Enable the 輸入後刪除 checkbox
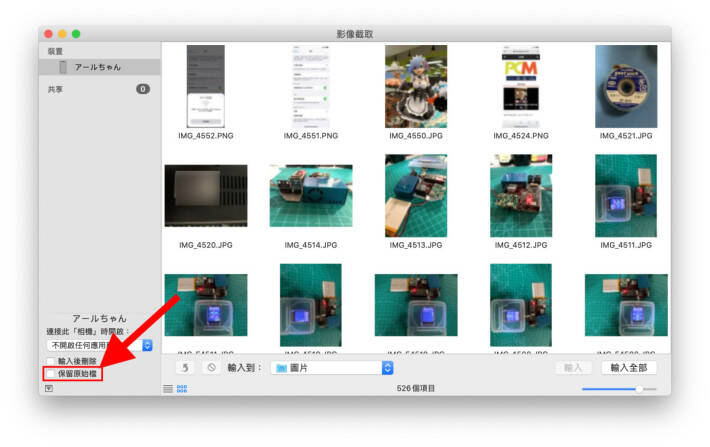Image resolution: width=710 pixels, height=447 pixels. (x=50, y=361)
